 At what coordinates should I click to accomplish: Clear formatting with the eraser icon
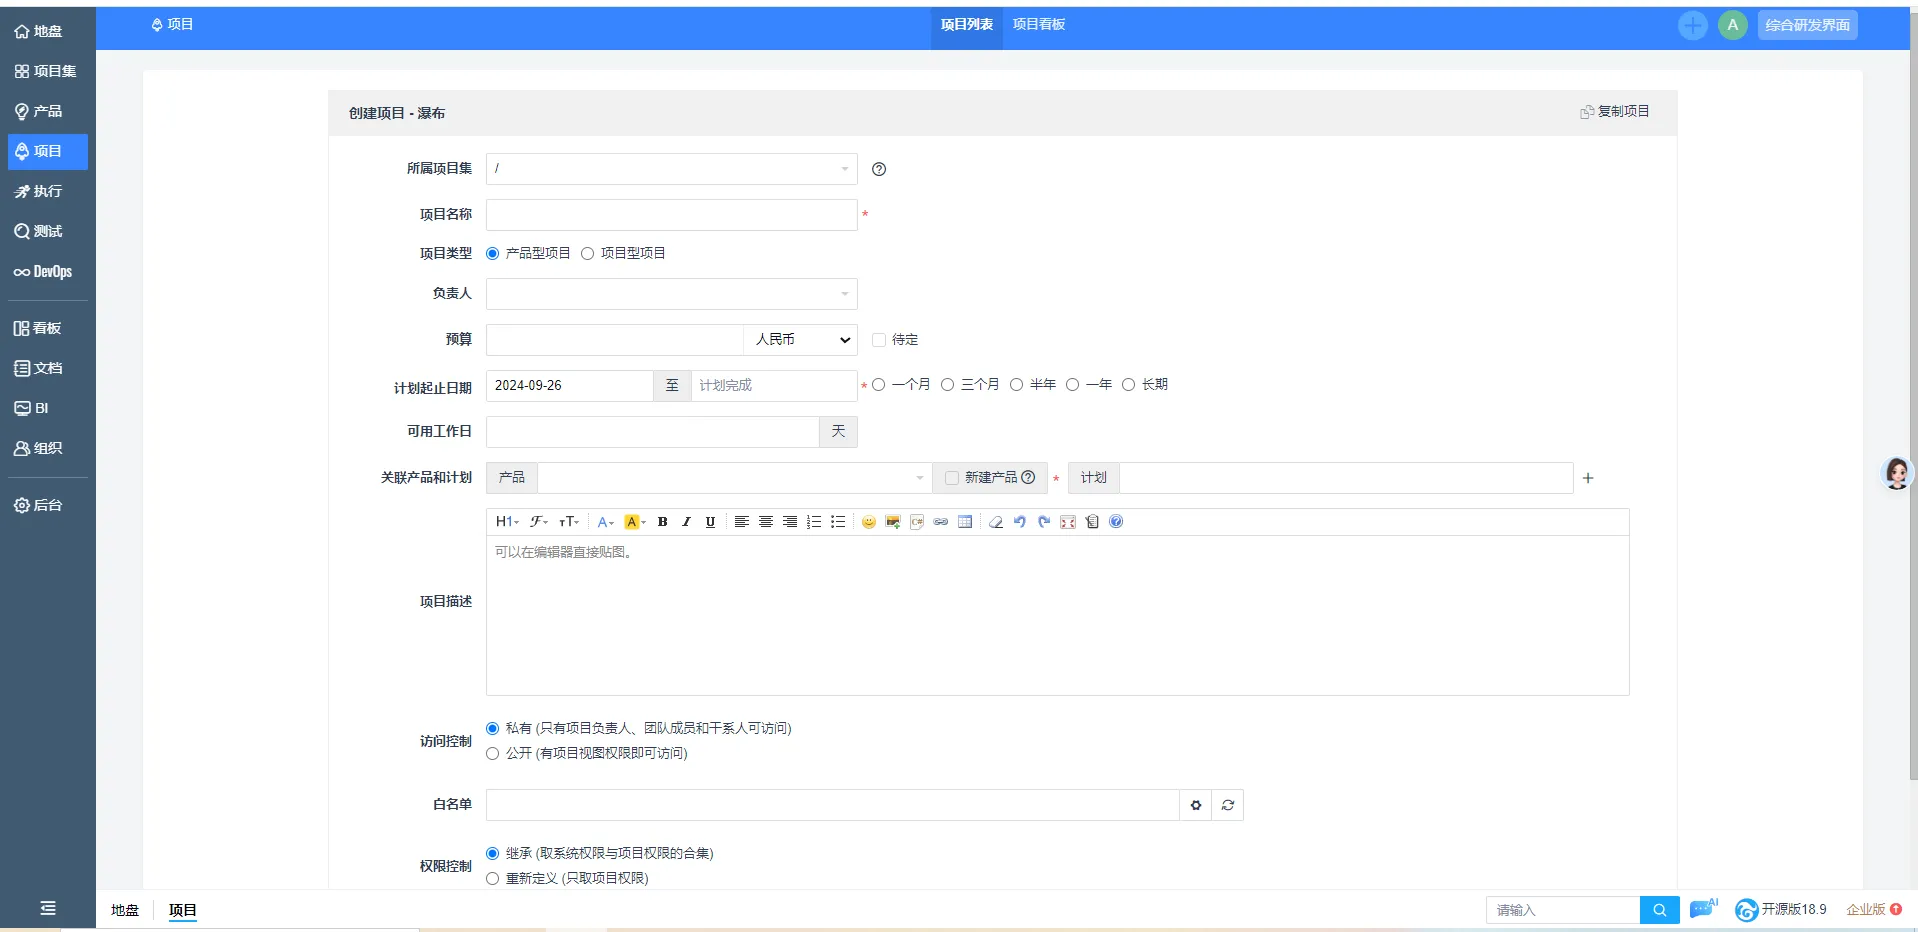point(995,522)
